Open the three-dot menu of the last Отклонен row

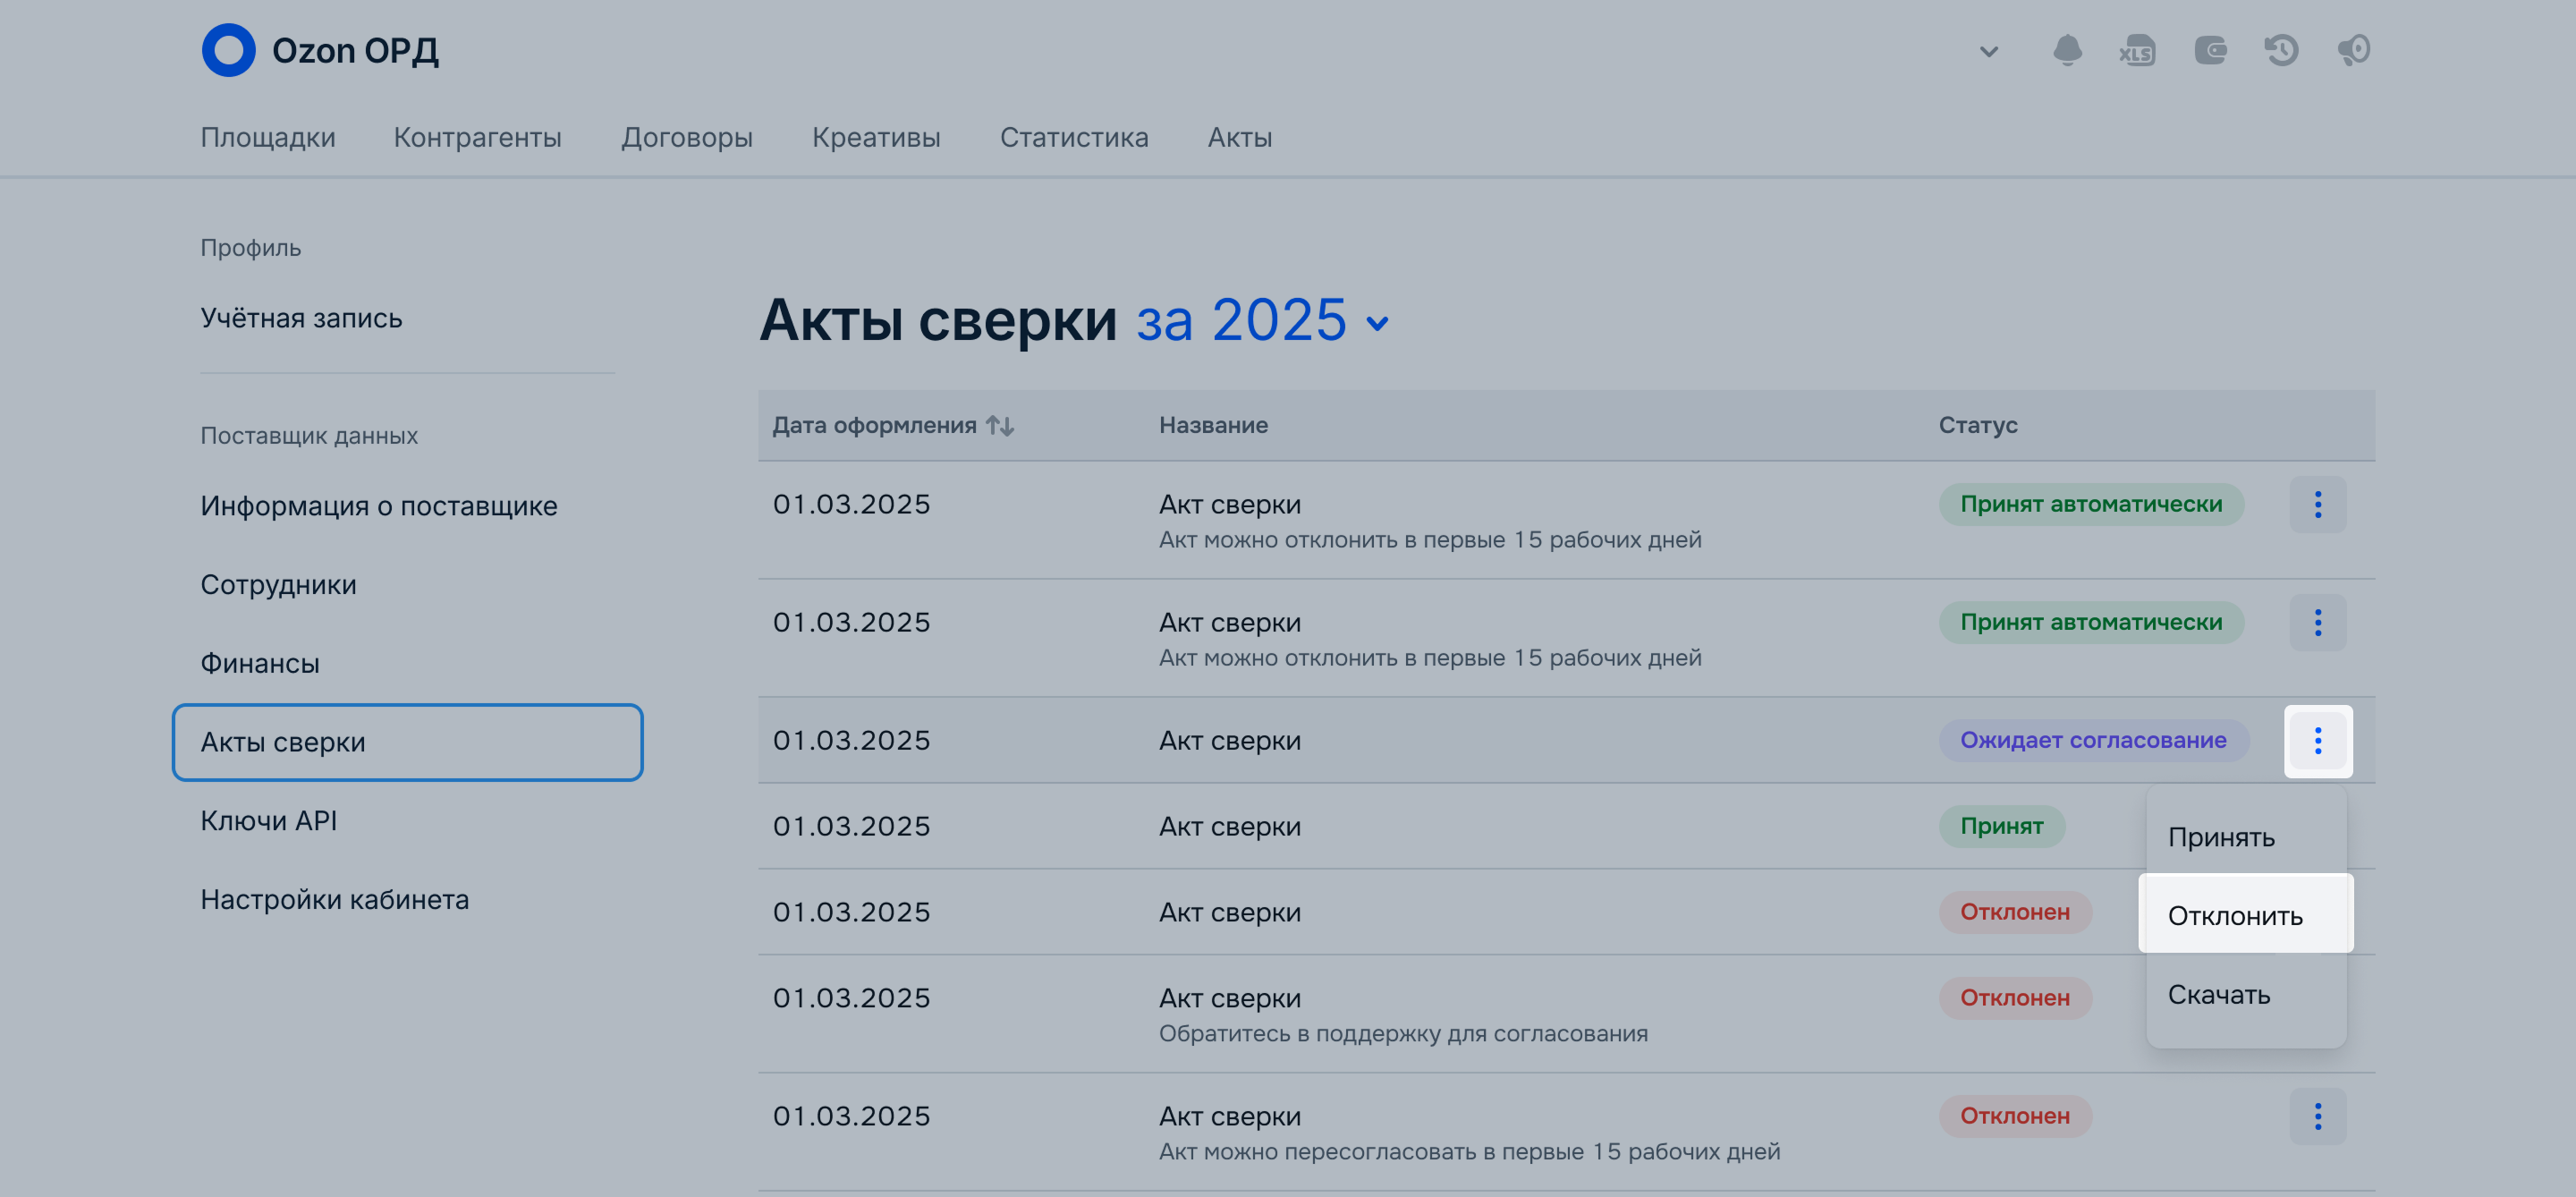pyautogui.click(x=2317, y=1116)
